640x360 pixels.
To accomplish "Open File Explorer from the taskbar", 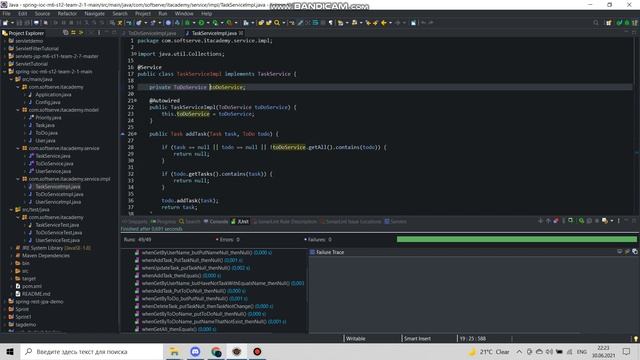I will point(174,351).
